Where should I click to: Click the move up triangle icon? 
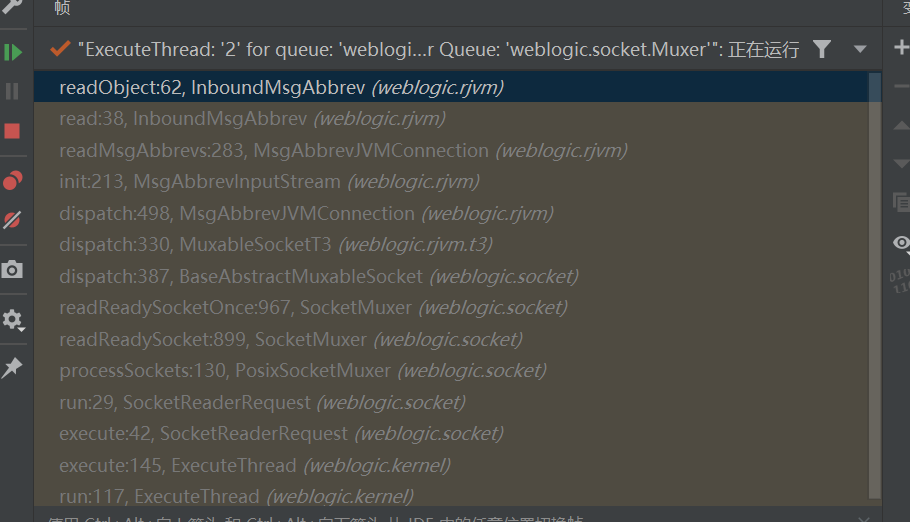[901, 125]
